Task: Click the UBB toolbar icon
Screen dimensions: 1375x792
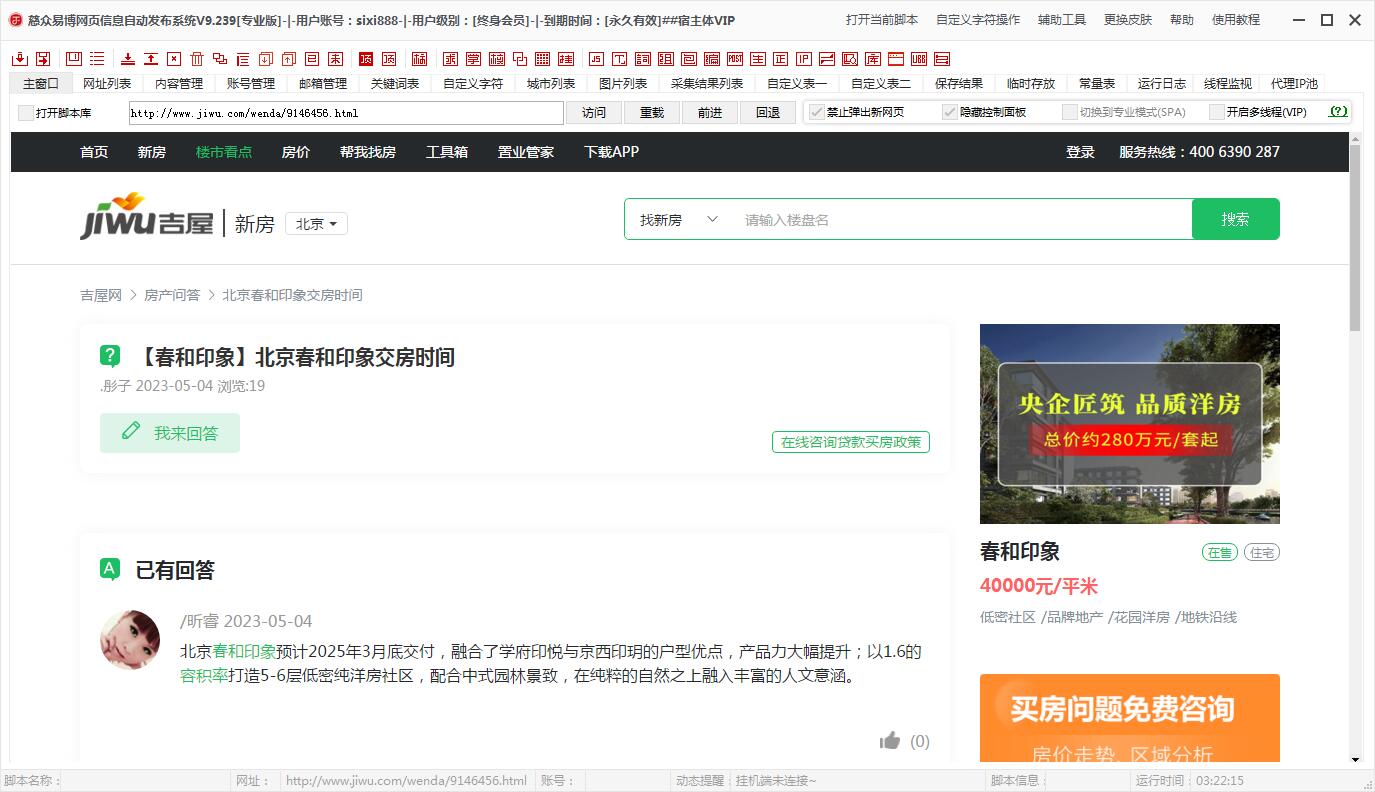Action: pyautogui.click(x=918, y=59)
